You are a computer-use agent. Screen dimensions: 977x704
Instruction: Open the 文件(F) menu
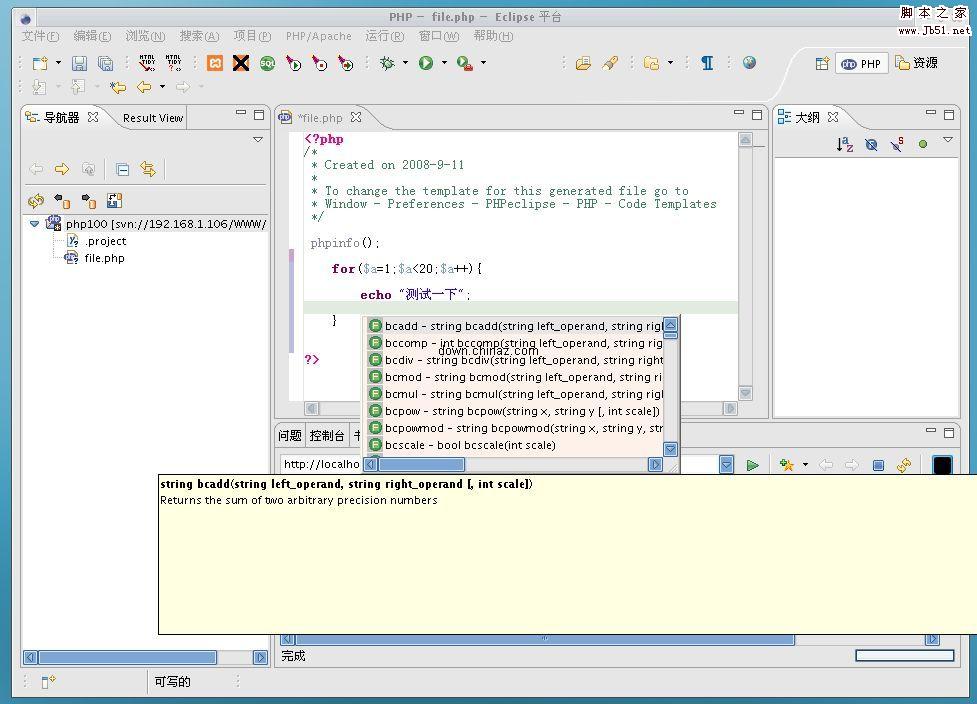[x=41, y=36]
